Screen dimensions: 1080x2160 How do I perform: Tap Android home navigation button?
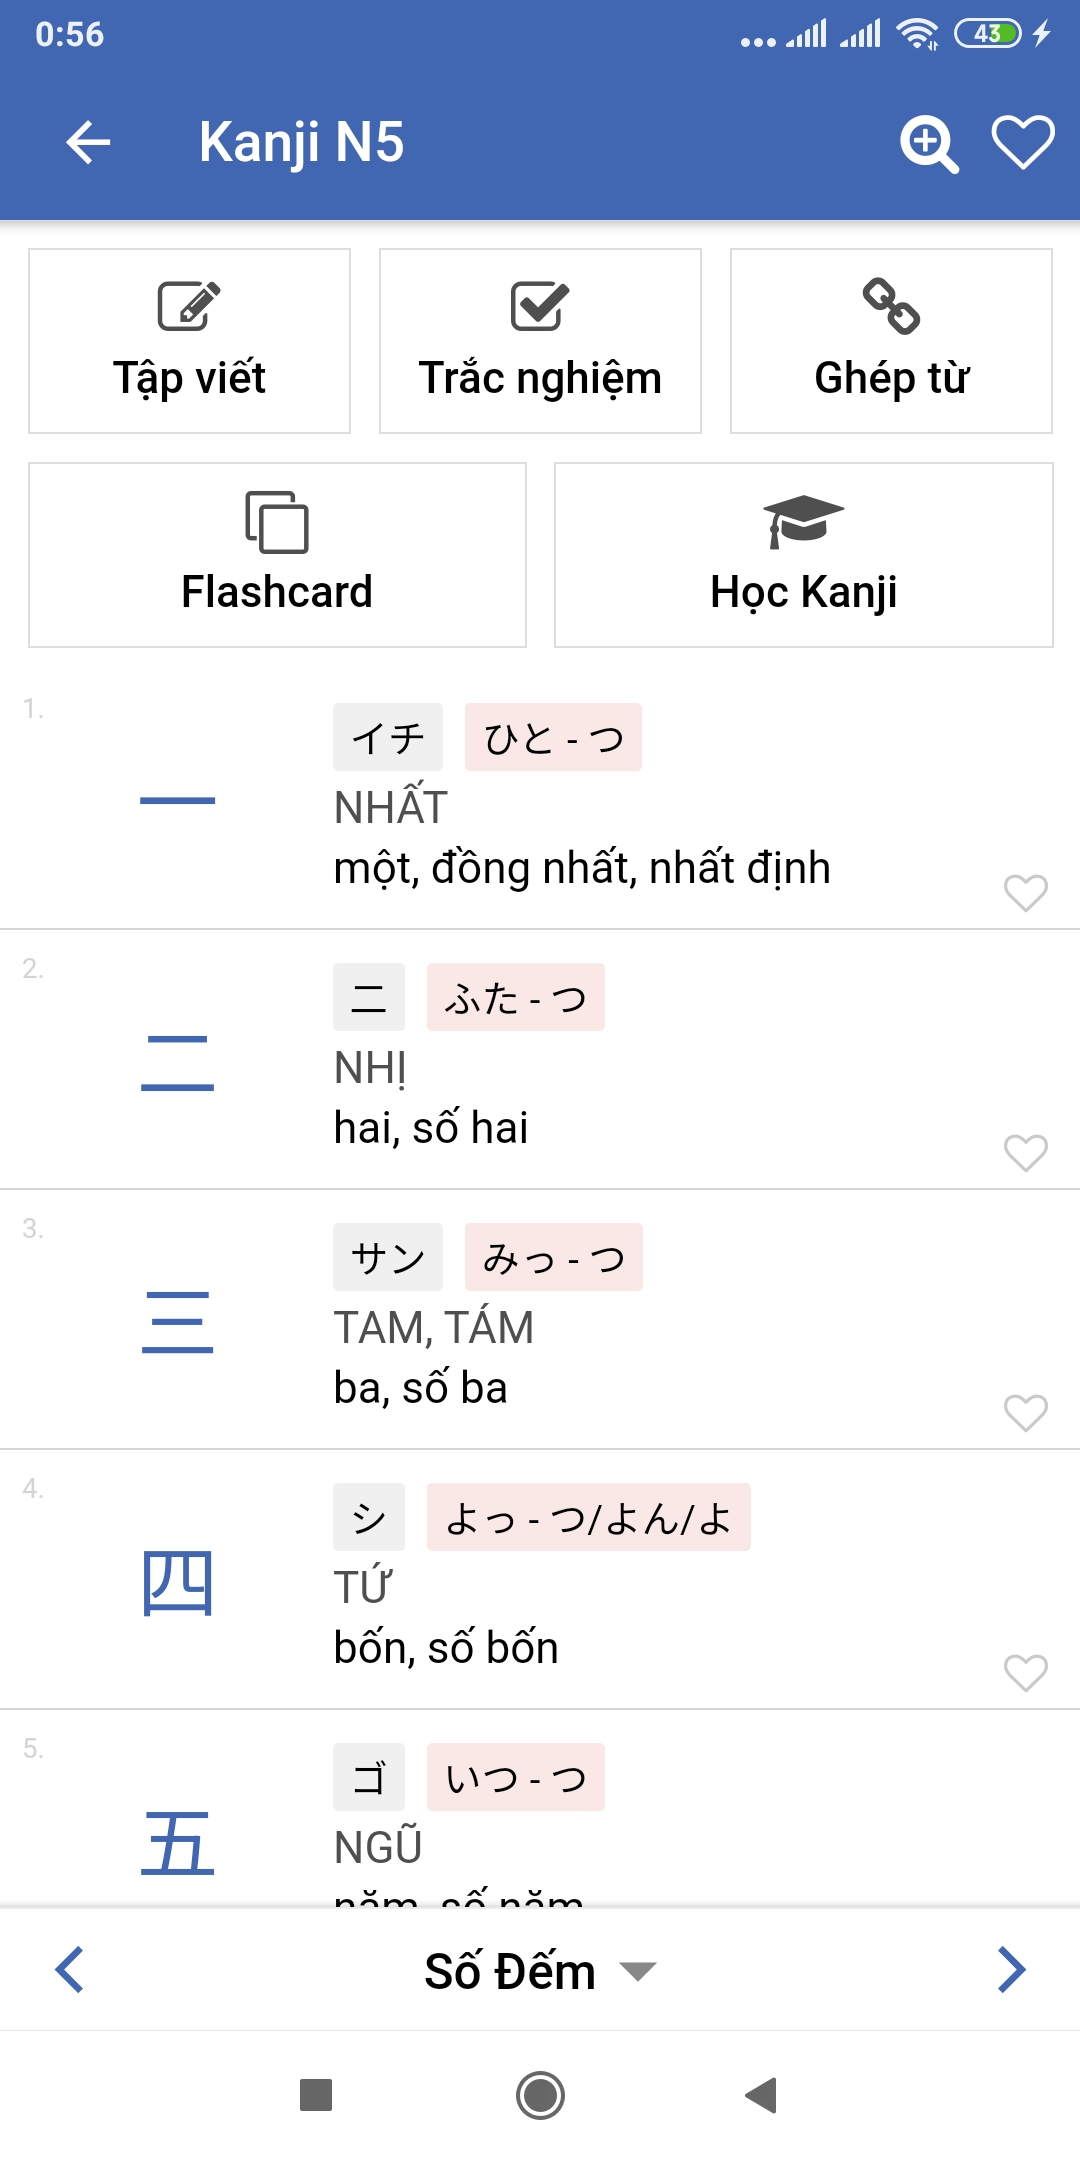coord(540,2095)
